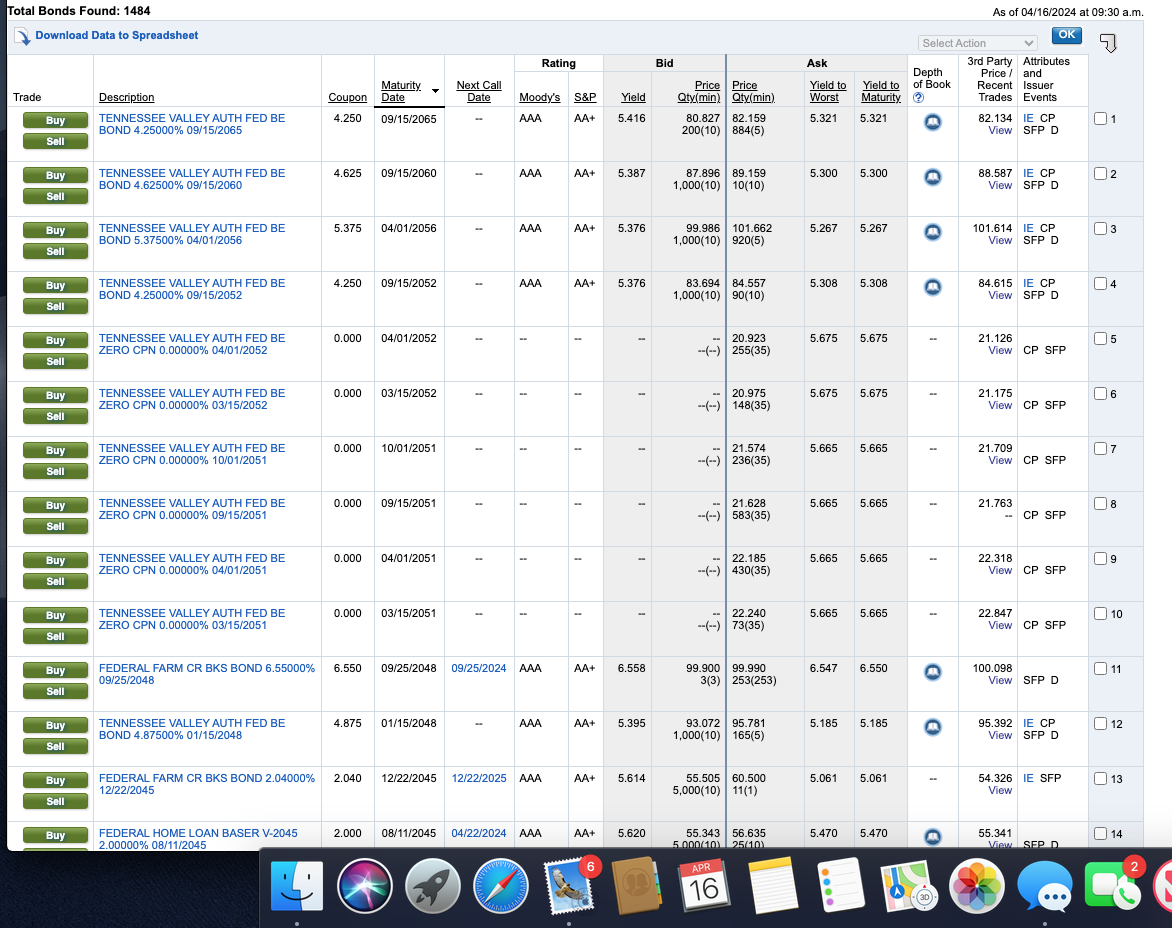The height and width of the screenshot is (928, 1172).
Task: Click the Moody's rating column header
Action: point(540,98)
